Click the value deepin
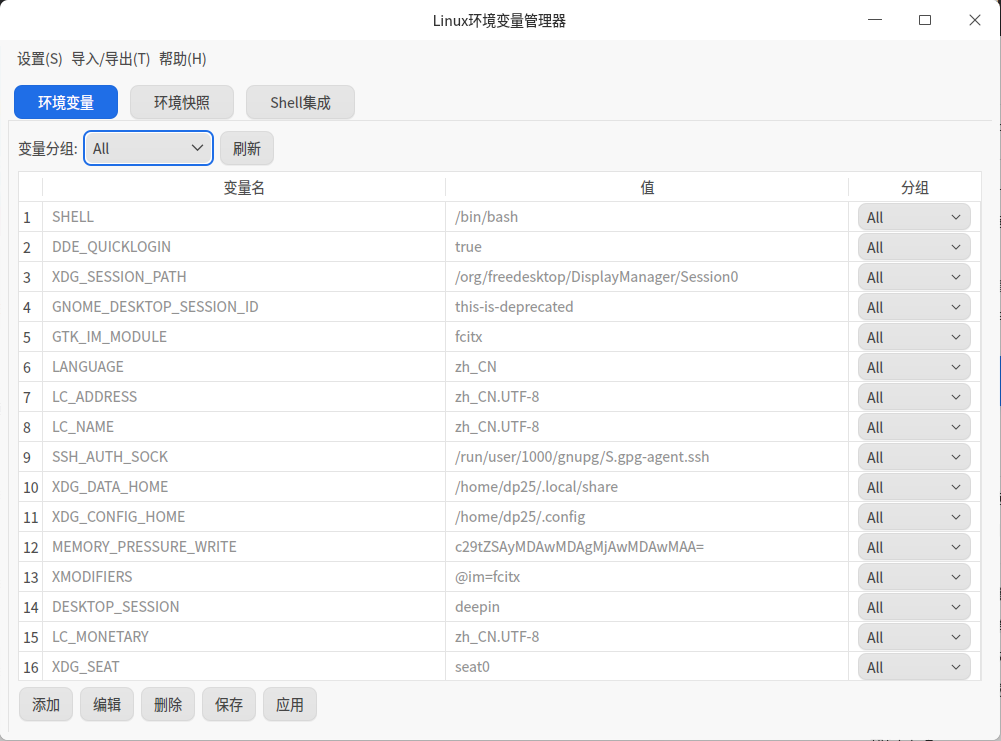 478,607
